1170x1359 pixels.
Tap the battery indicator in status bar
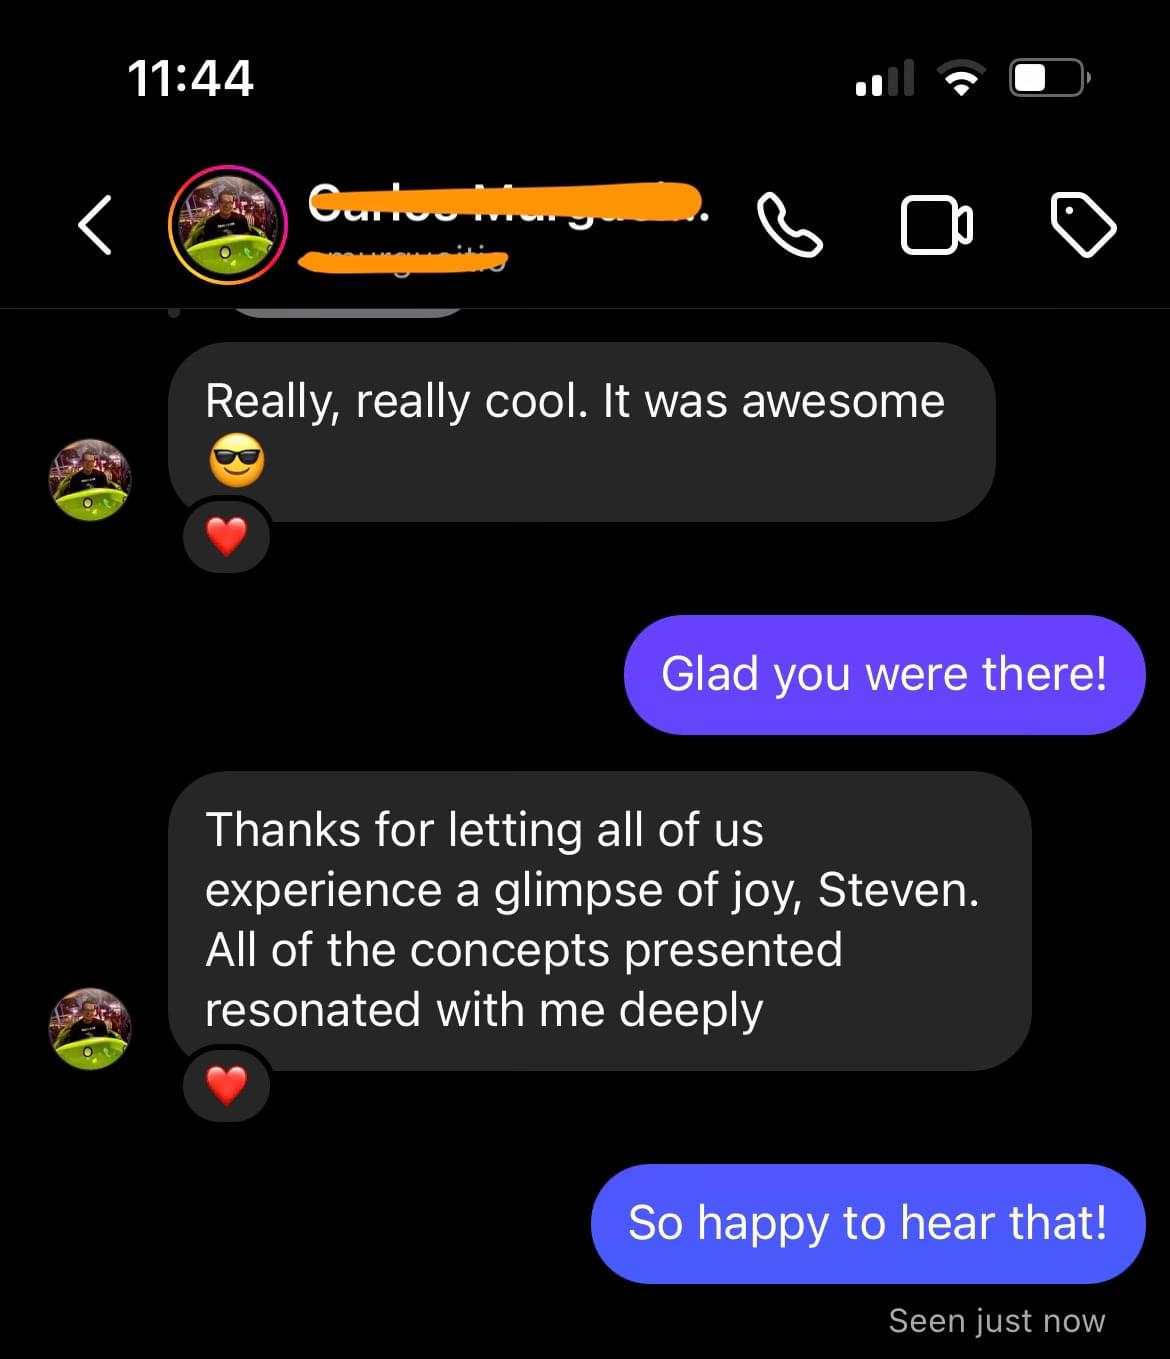1050,78
